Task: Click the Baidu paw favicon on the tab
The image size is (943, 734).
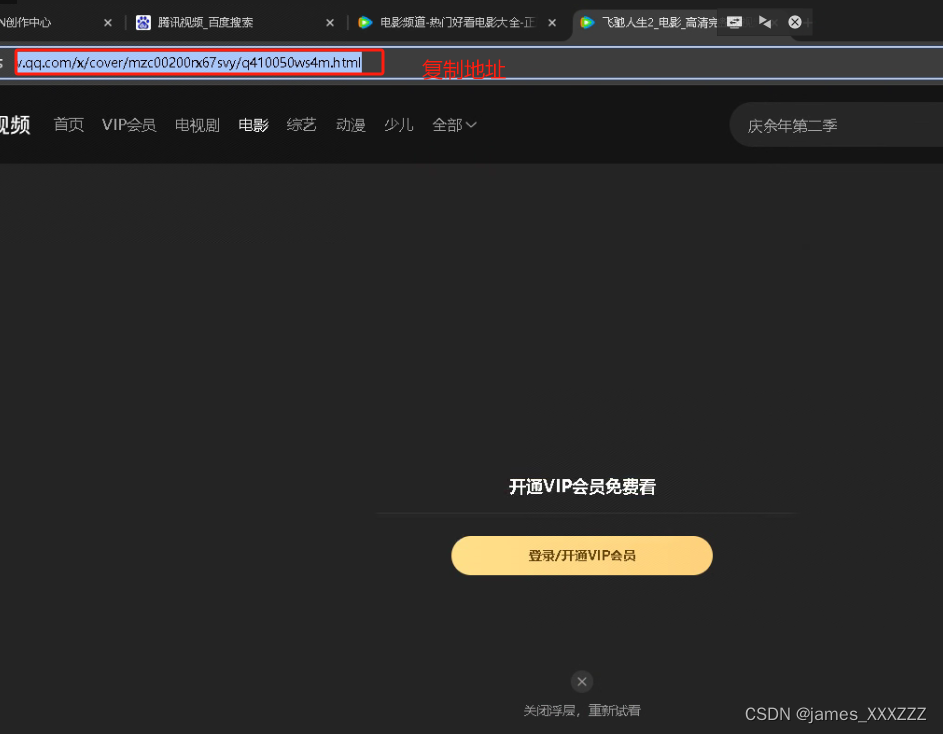Action: coord(143,23)
